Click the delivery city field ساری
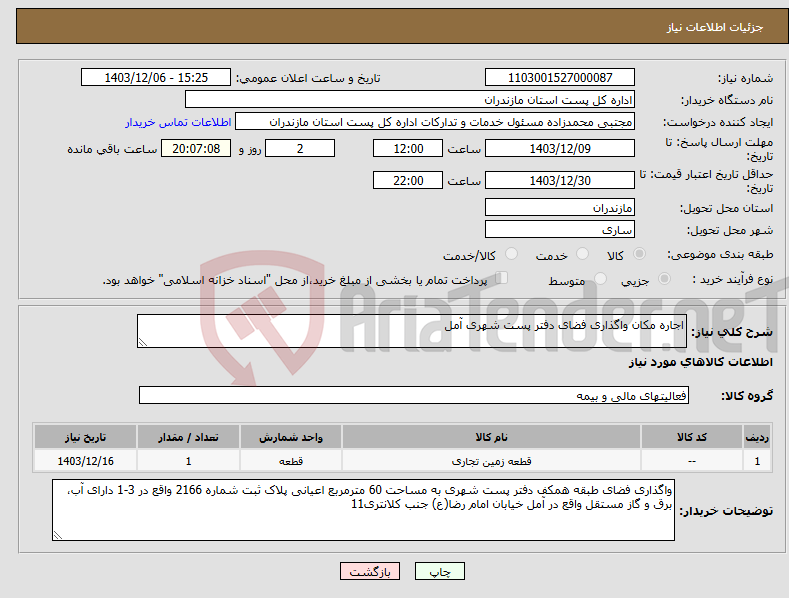Viewport: 789px width, 598px height. pos(560,230)
